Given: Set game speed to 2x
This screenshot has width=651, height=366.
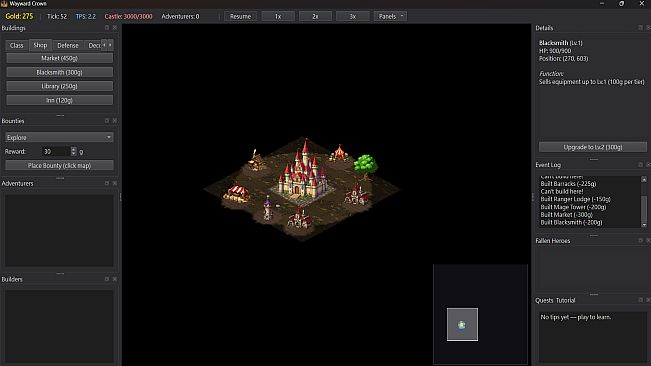Looking at the screenshot, I should pos(315,16).
